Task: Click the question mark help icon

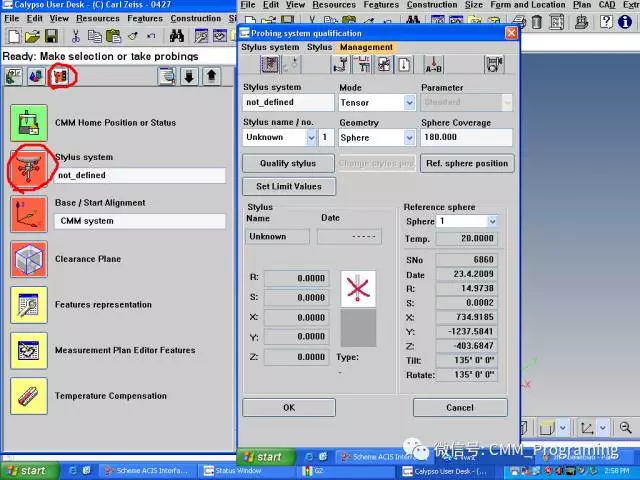Action: click(606, 21)
